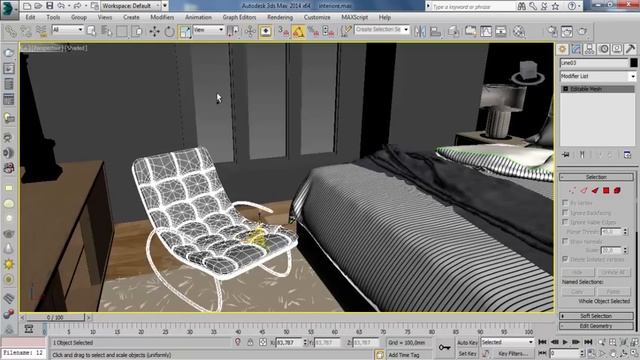Click the Set Key button
The height and width of the screenshot is (360, 640).
click(467, 353)
